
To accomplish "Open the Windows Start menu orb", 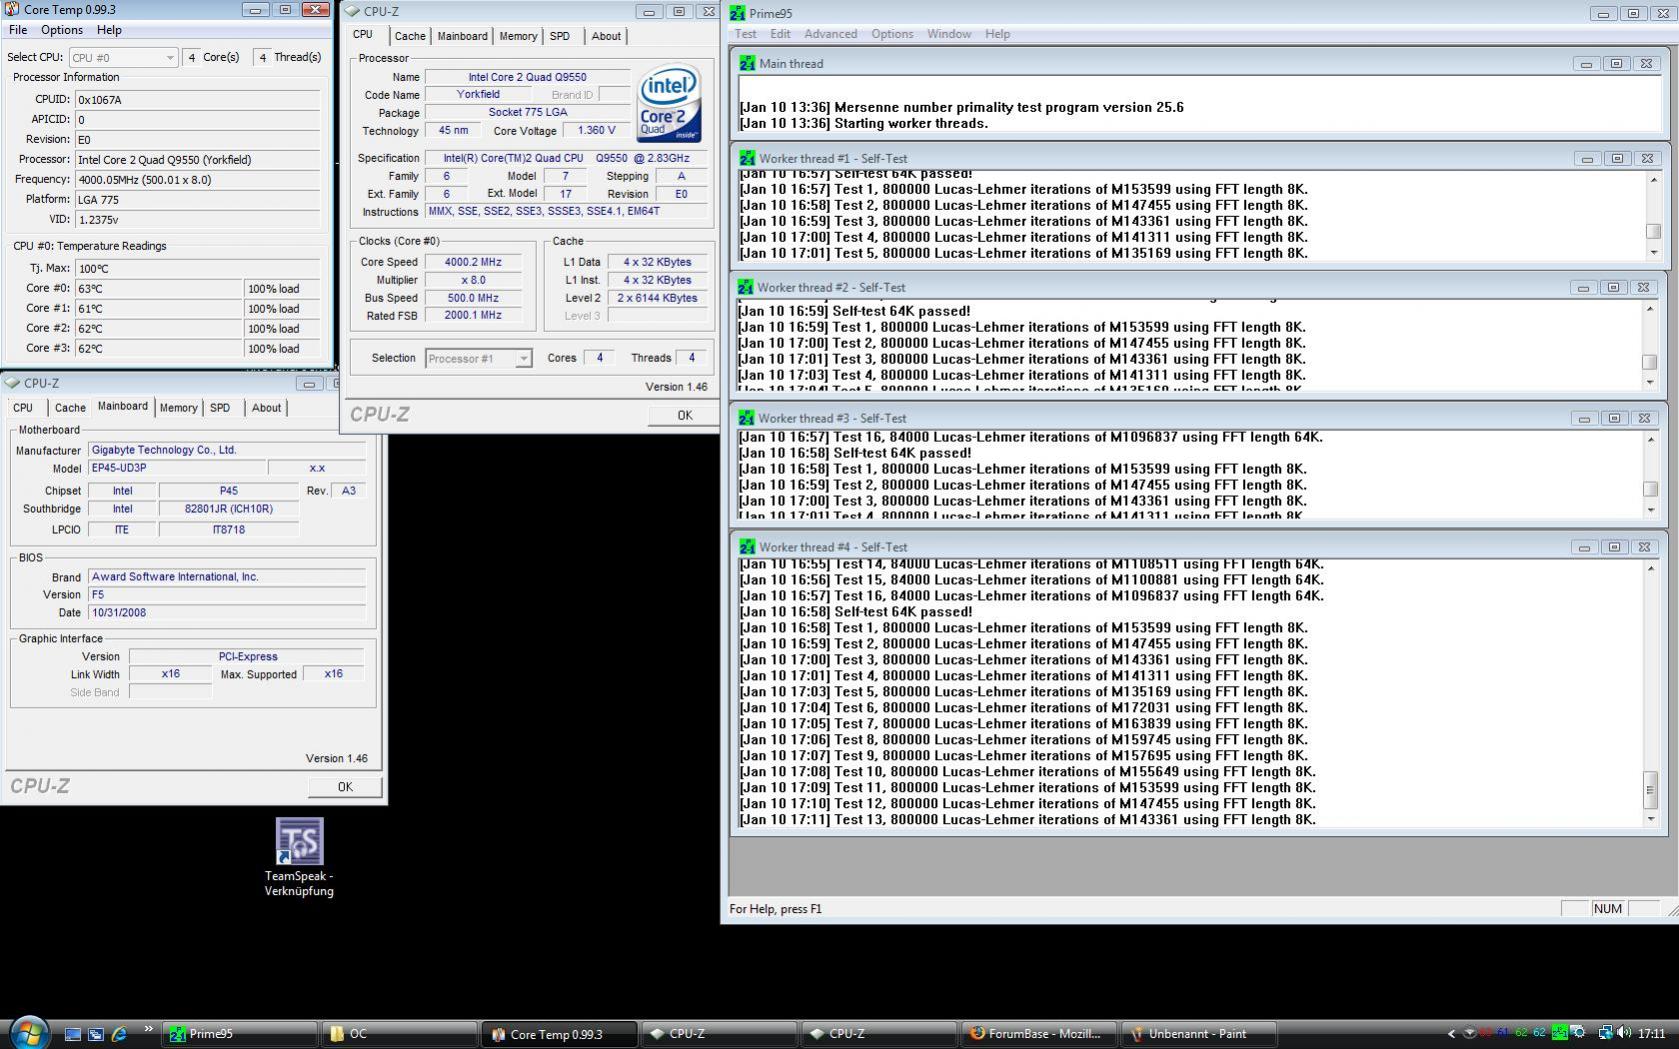I will [x=28, y=1032].
